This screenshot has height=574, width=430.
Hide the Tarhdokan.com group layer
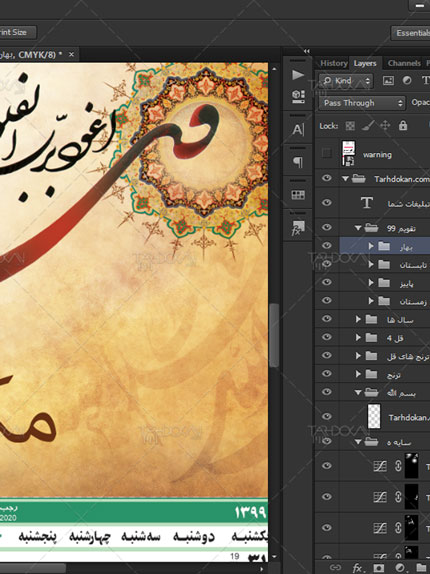click(x=327, y=179)
